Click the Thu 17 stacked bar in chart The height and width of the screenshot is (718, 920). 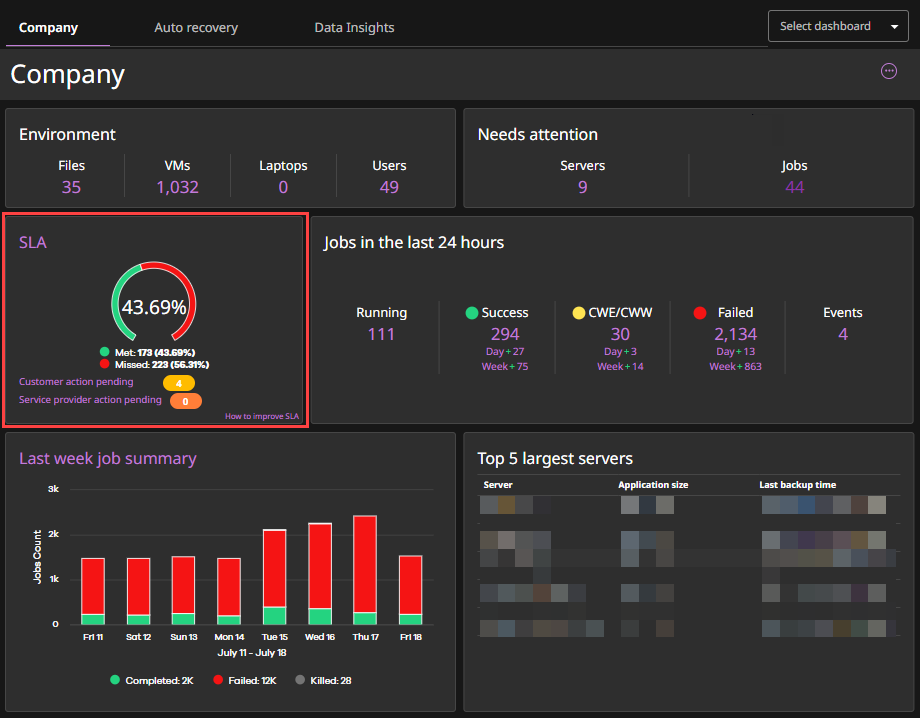(364, 570)
